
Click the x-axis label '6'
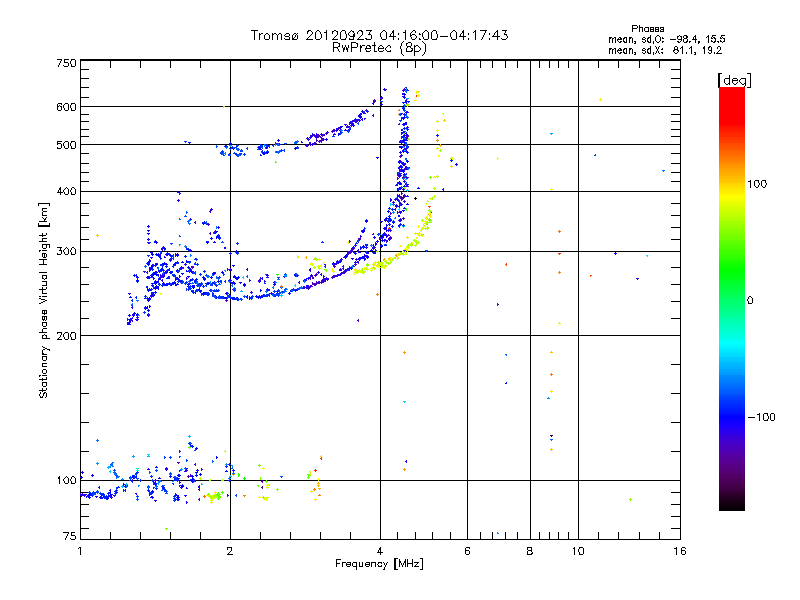point(467,551)
